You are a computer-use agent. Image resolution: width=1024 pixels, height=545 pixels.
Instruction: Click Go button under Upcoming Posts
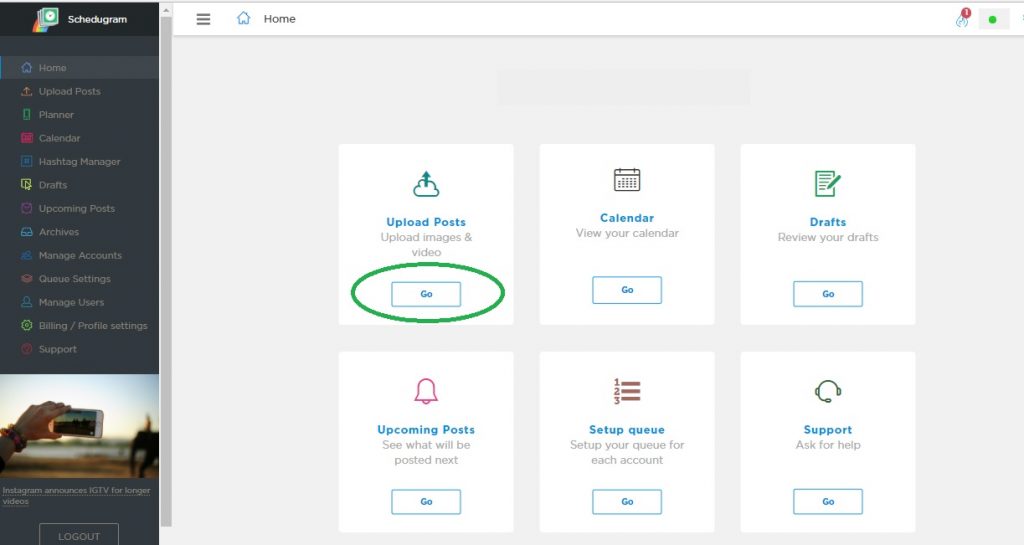426,501
